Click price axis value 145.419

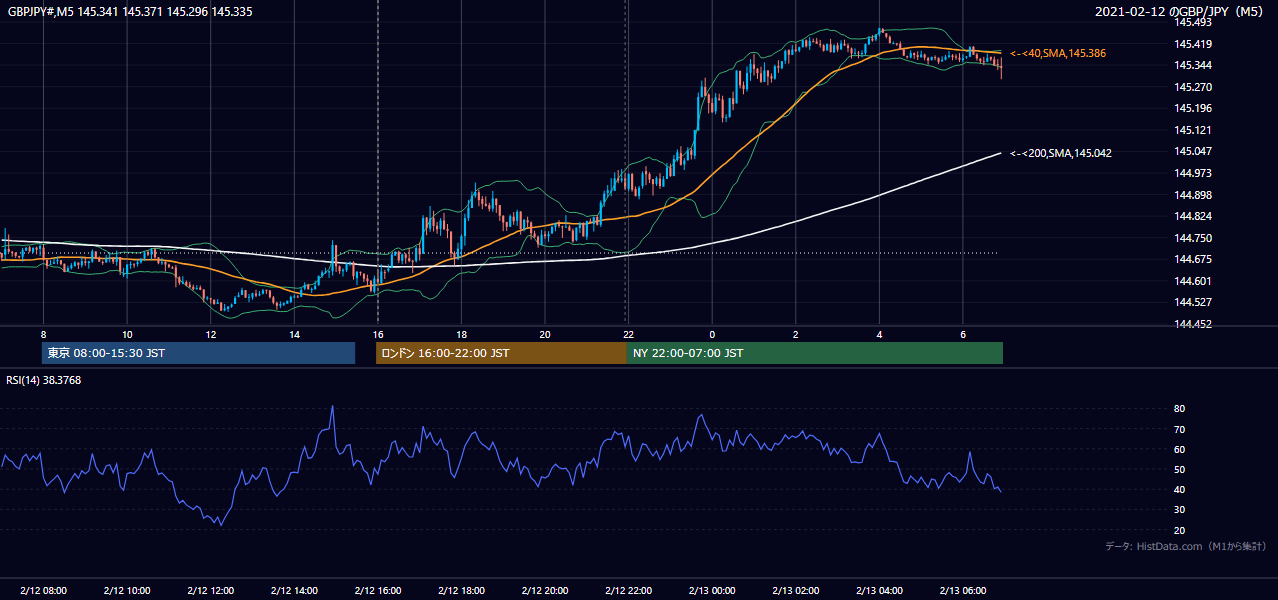(x=1193, y=44)
